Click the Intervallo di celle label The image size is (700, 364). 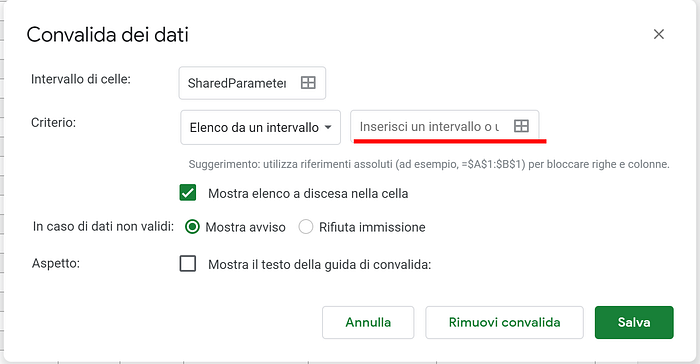[81, 79]
